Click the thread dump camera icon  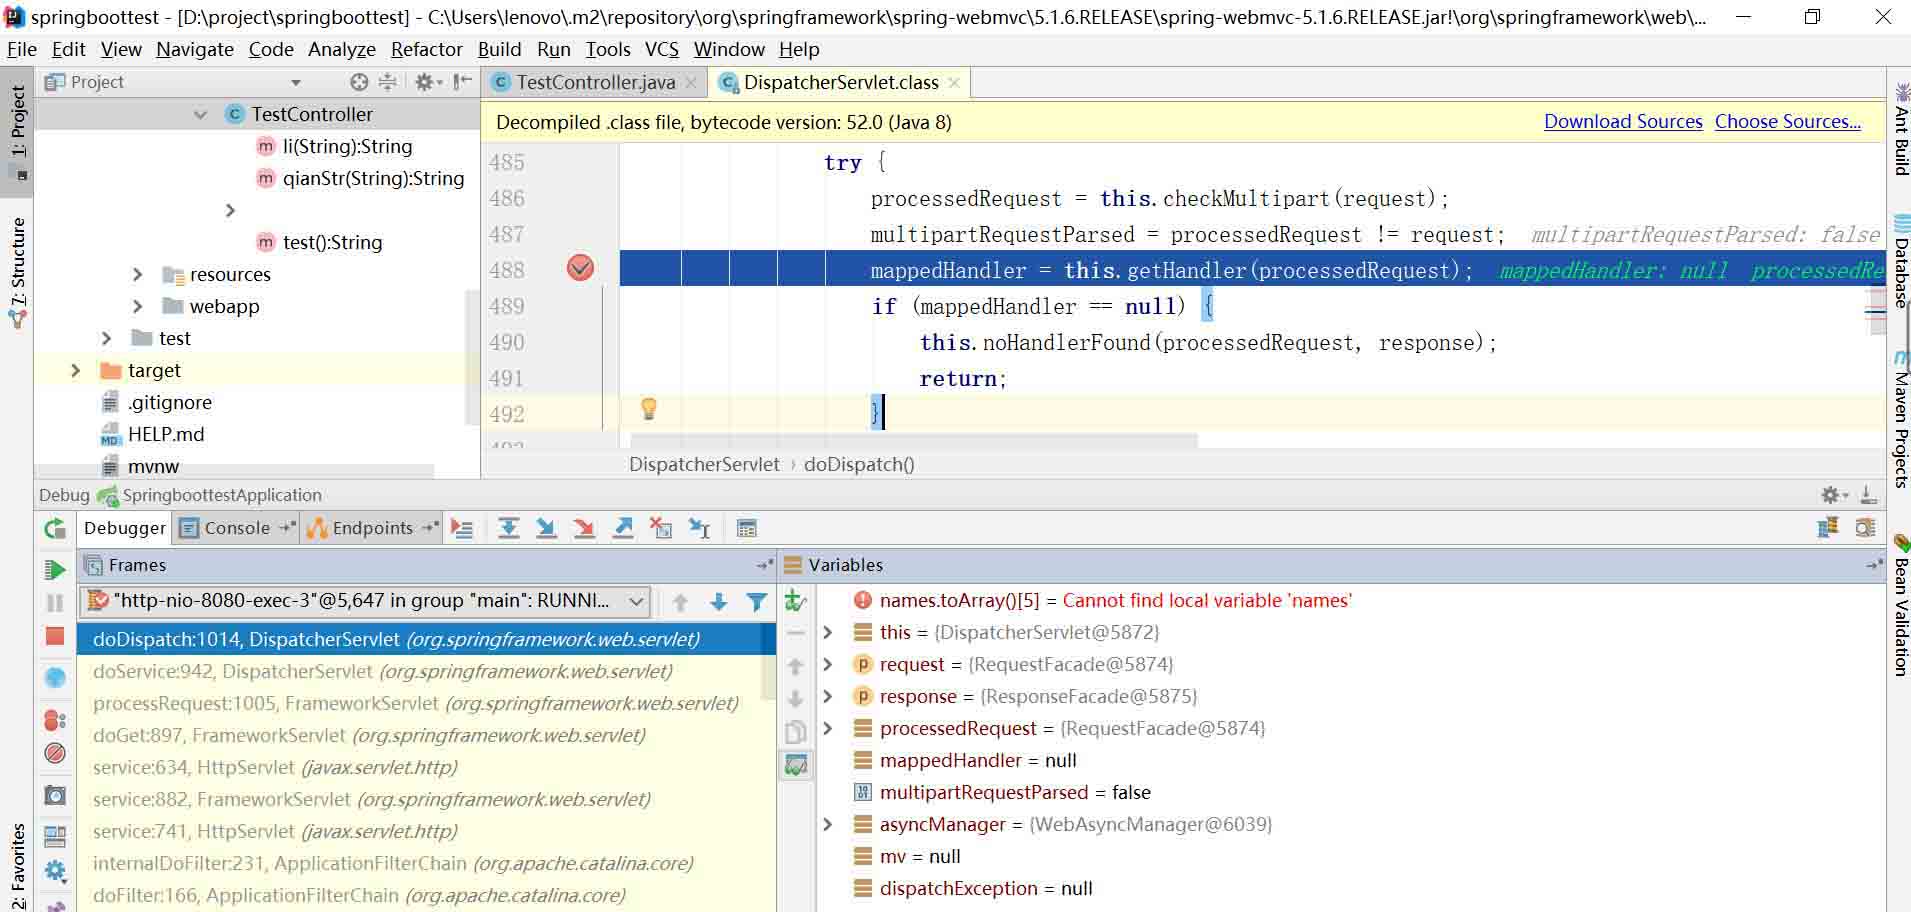(55, 795)
